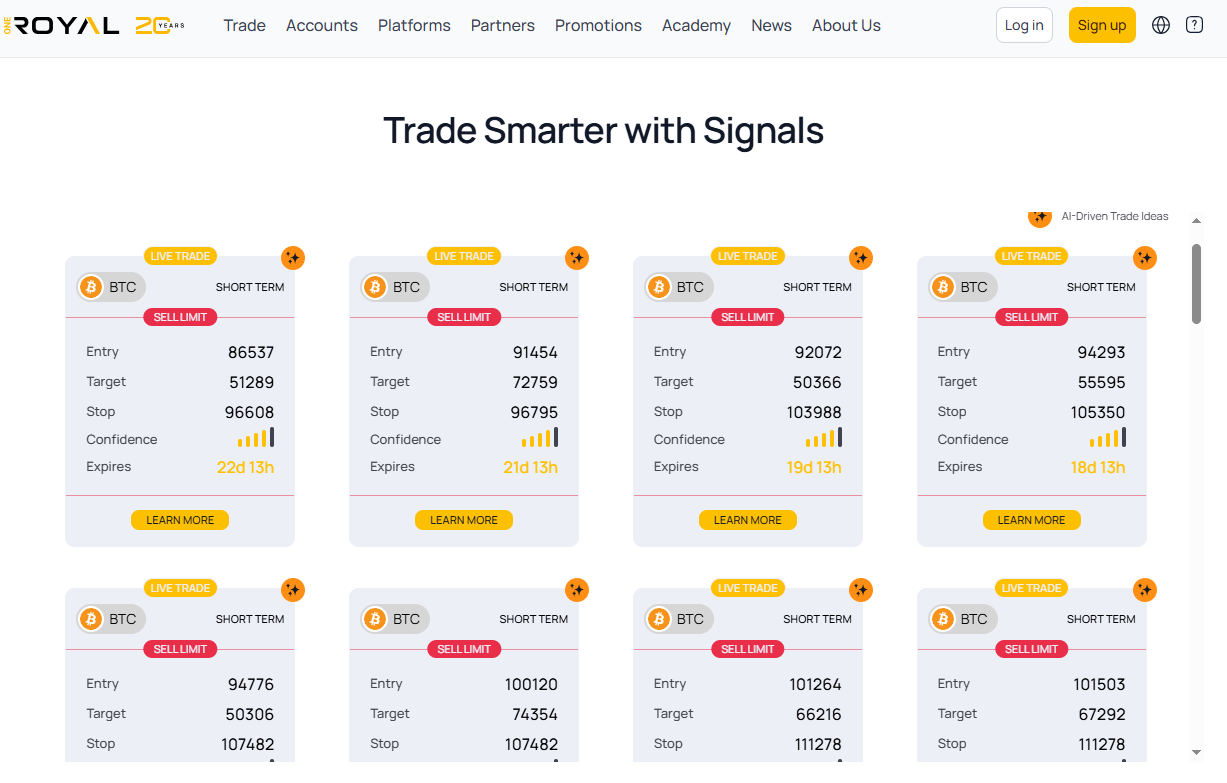Screen dimensions: 1227x783
Task: Click Bitcoin icon on the 92072 entry card
Action: [659, 287]
